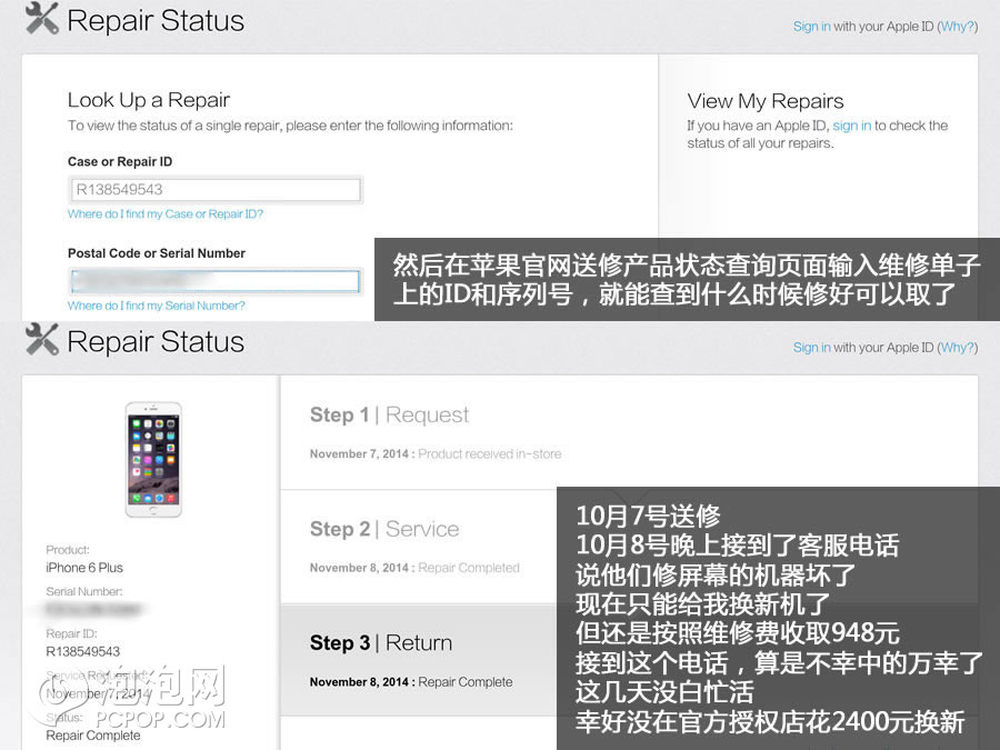Click the Postal Code or Serial Number field
The width and height of the screenshot is (1000, 750).
[x=215, y=281]
